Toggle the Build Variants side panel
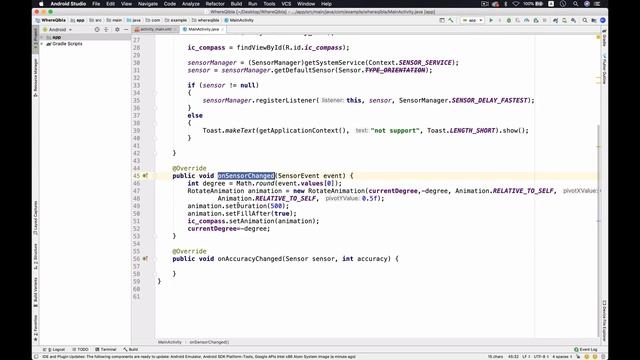 click(36, 292)
